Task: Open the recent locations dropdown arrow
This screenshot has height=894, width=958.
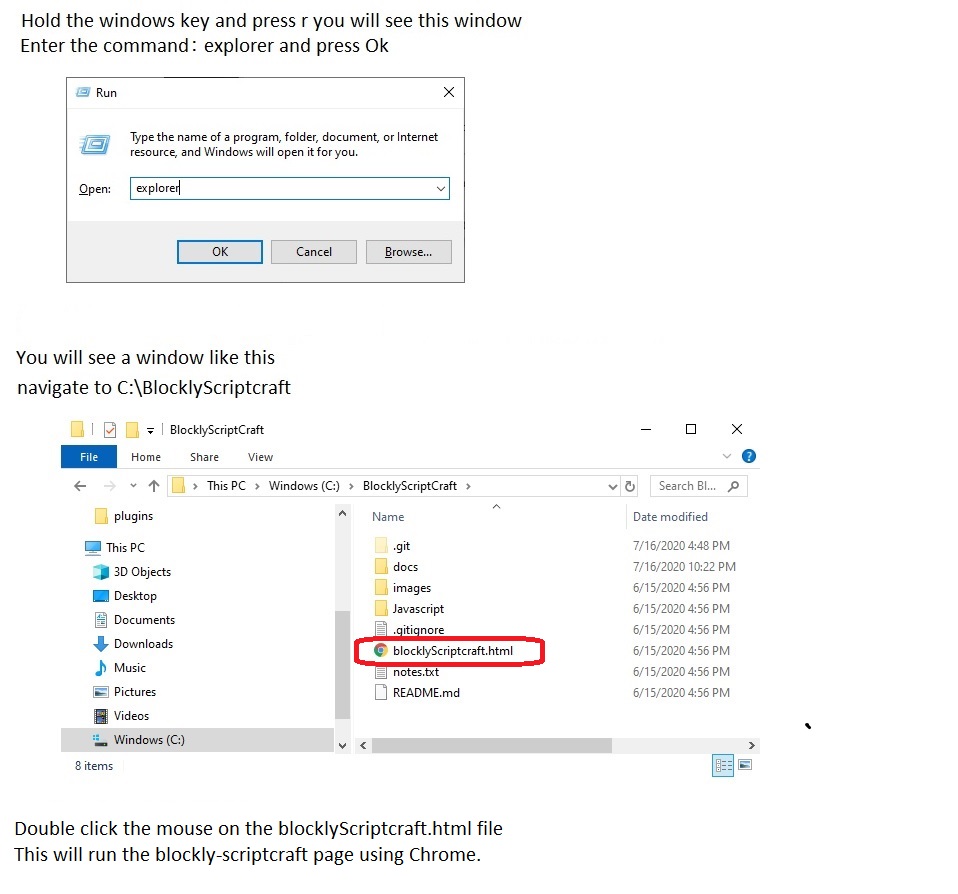Action: (133, 486)
